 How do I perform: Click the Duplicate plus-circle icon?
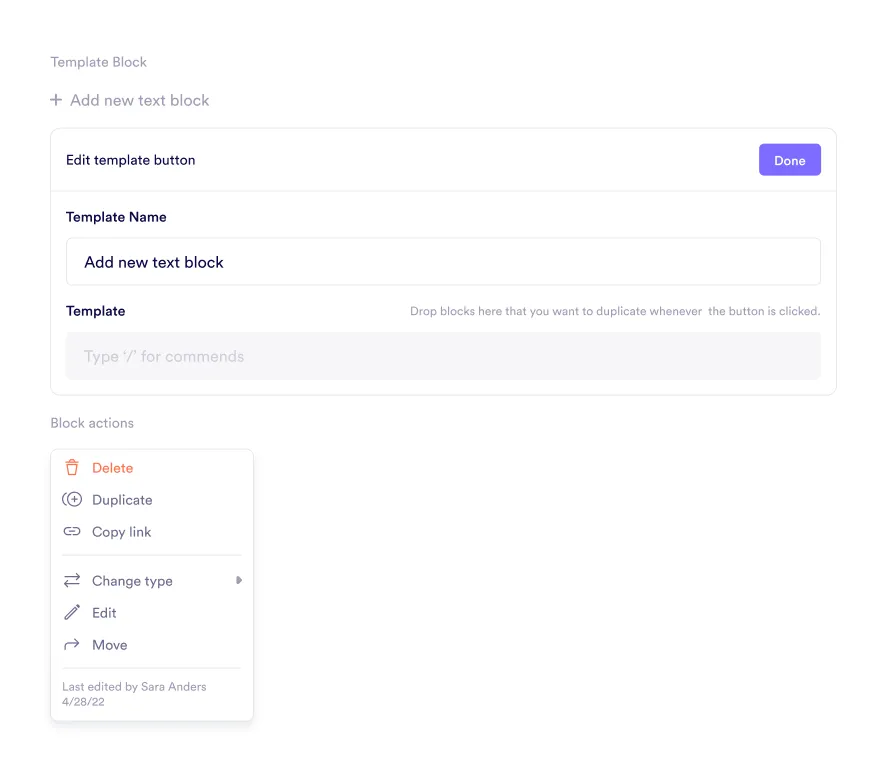click(72, 500)
